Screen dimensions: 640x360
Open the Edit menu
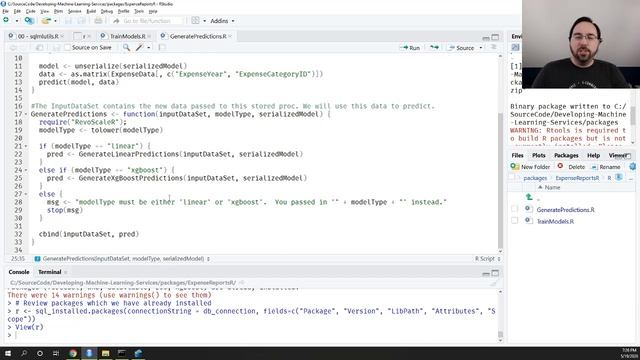[x=17, y=11]
